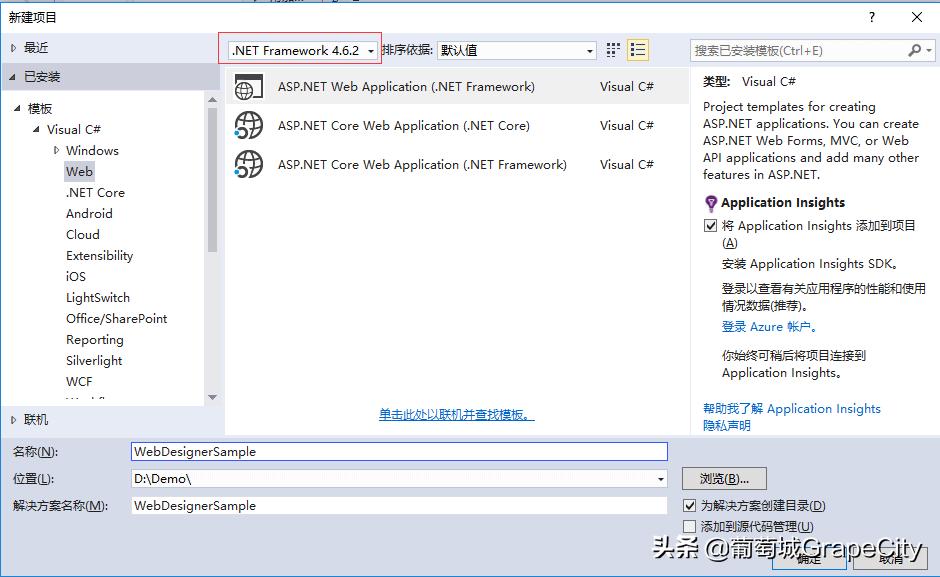Expand the 最近 section

pos(13,48)
